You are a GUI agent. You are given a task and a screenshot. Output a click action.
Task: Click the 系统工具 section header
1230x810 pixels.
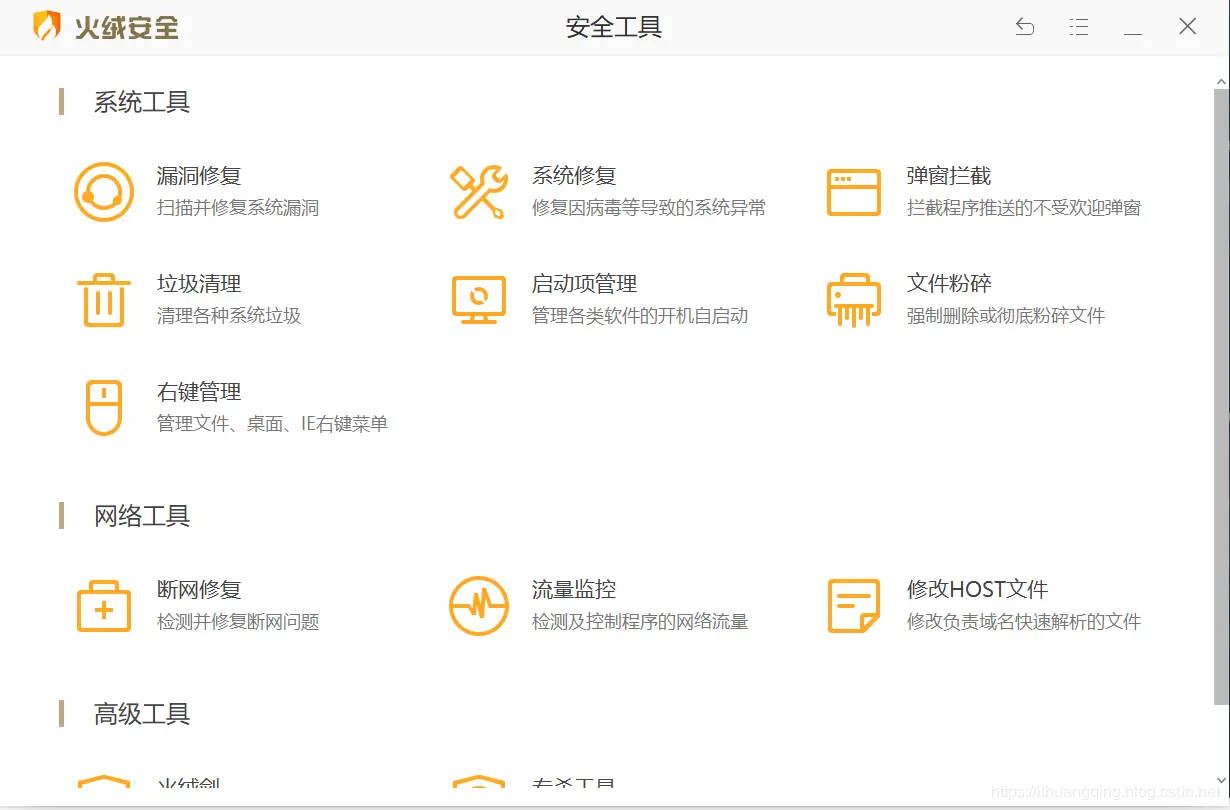[x=140, y=102]
